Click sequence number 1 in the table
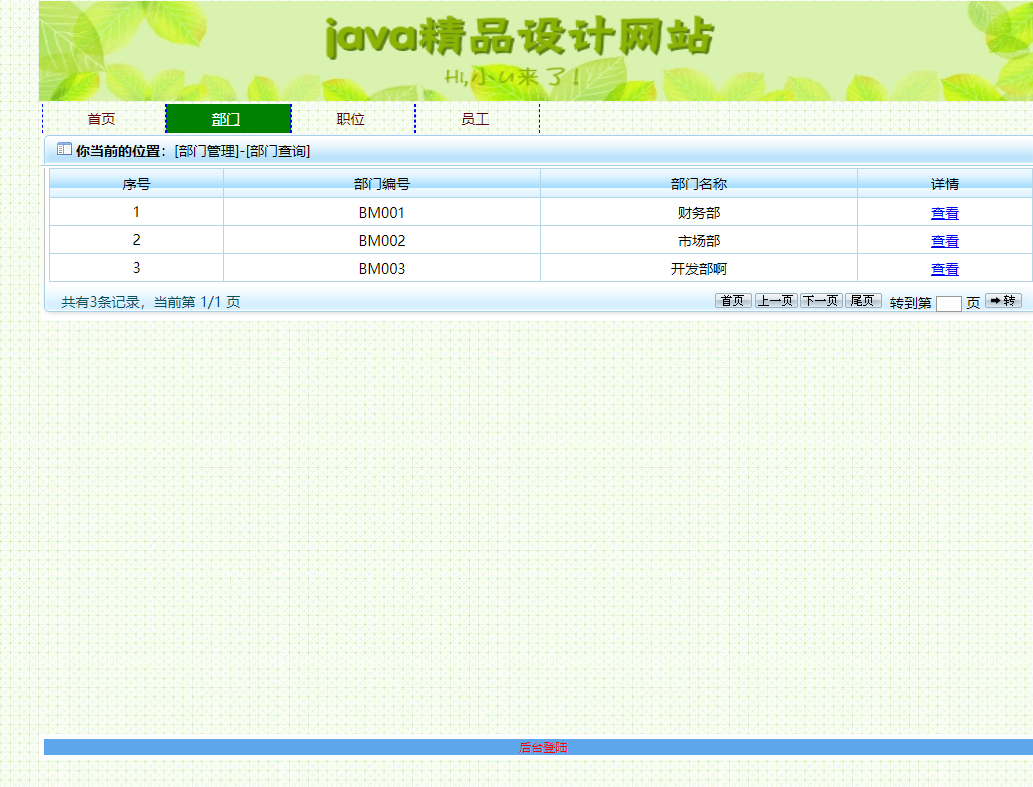The height and width of the screenshot is (787, 1033). 136,212
